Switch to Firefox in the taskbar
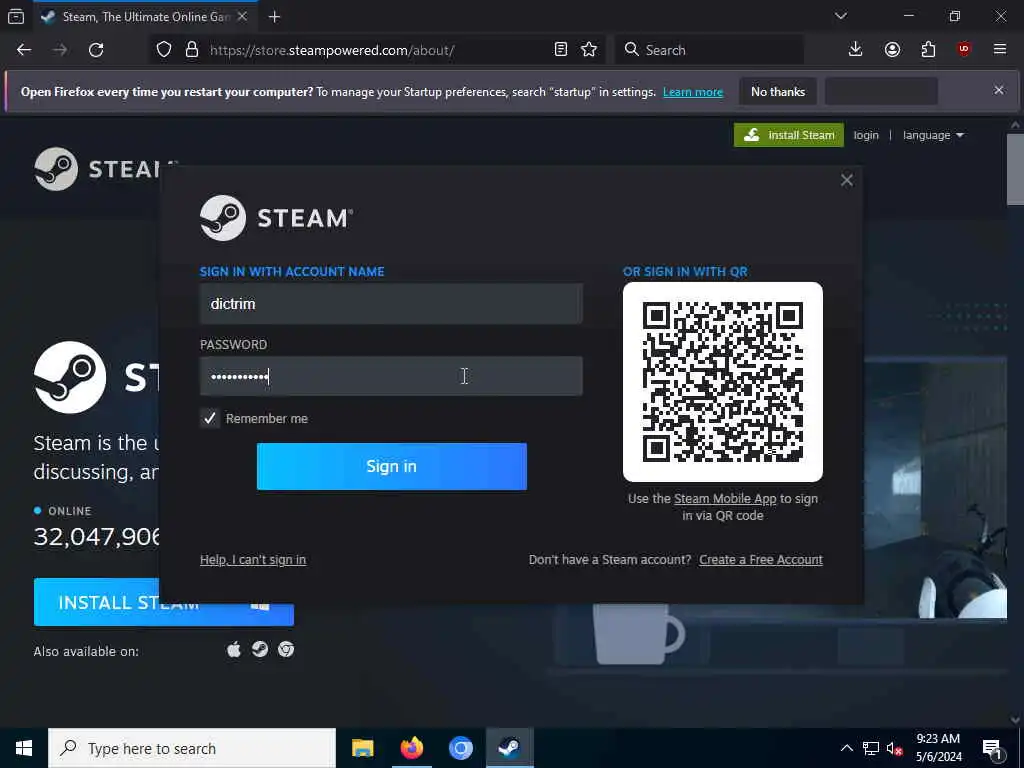 pyautogui.click(x=411, y=748)
